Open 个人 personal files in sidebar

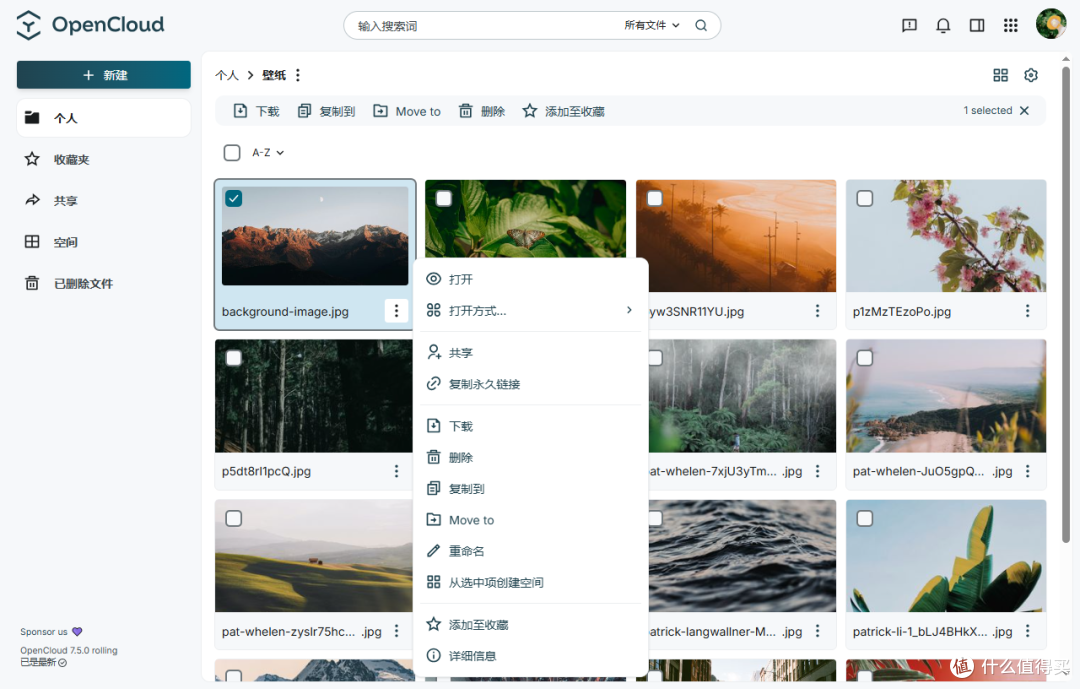click(103, 118)
